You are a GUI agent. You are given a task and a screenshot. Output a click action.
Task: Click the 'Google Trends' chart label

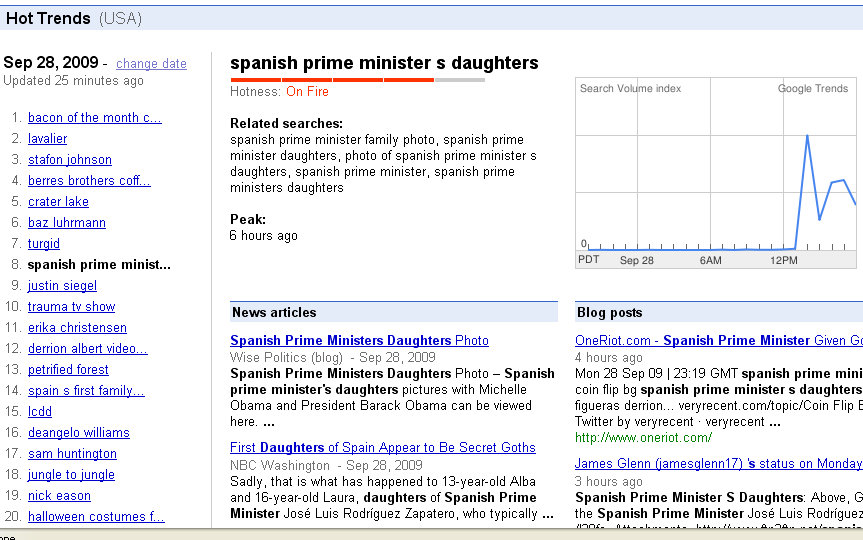pos(813,89)
